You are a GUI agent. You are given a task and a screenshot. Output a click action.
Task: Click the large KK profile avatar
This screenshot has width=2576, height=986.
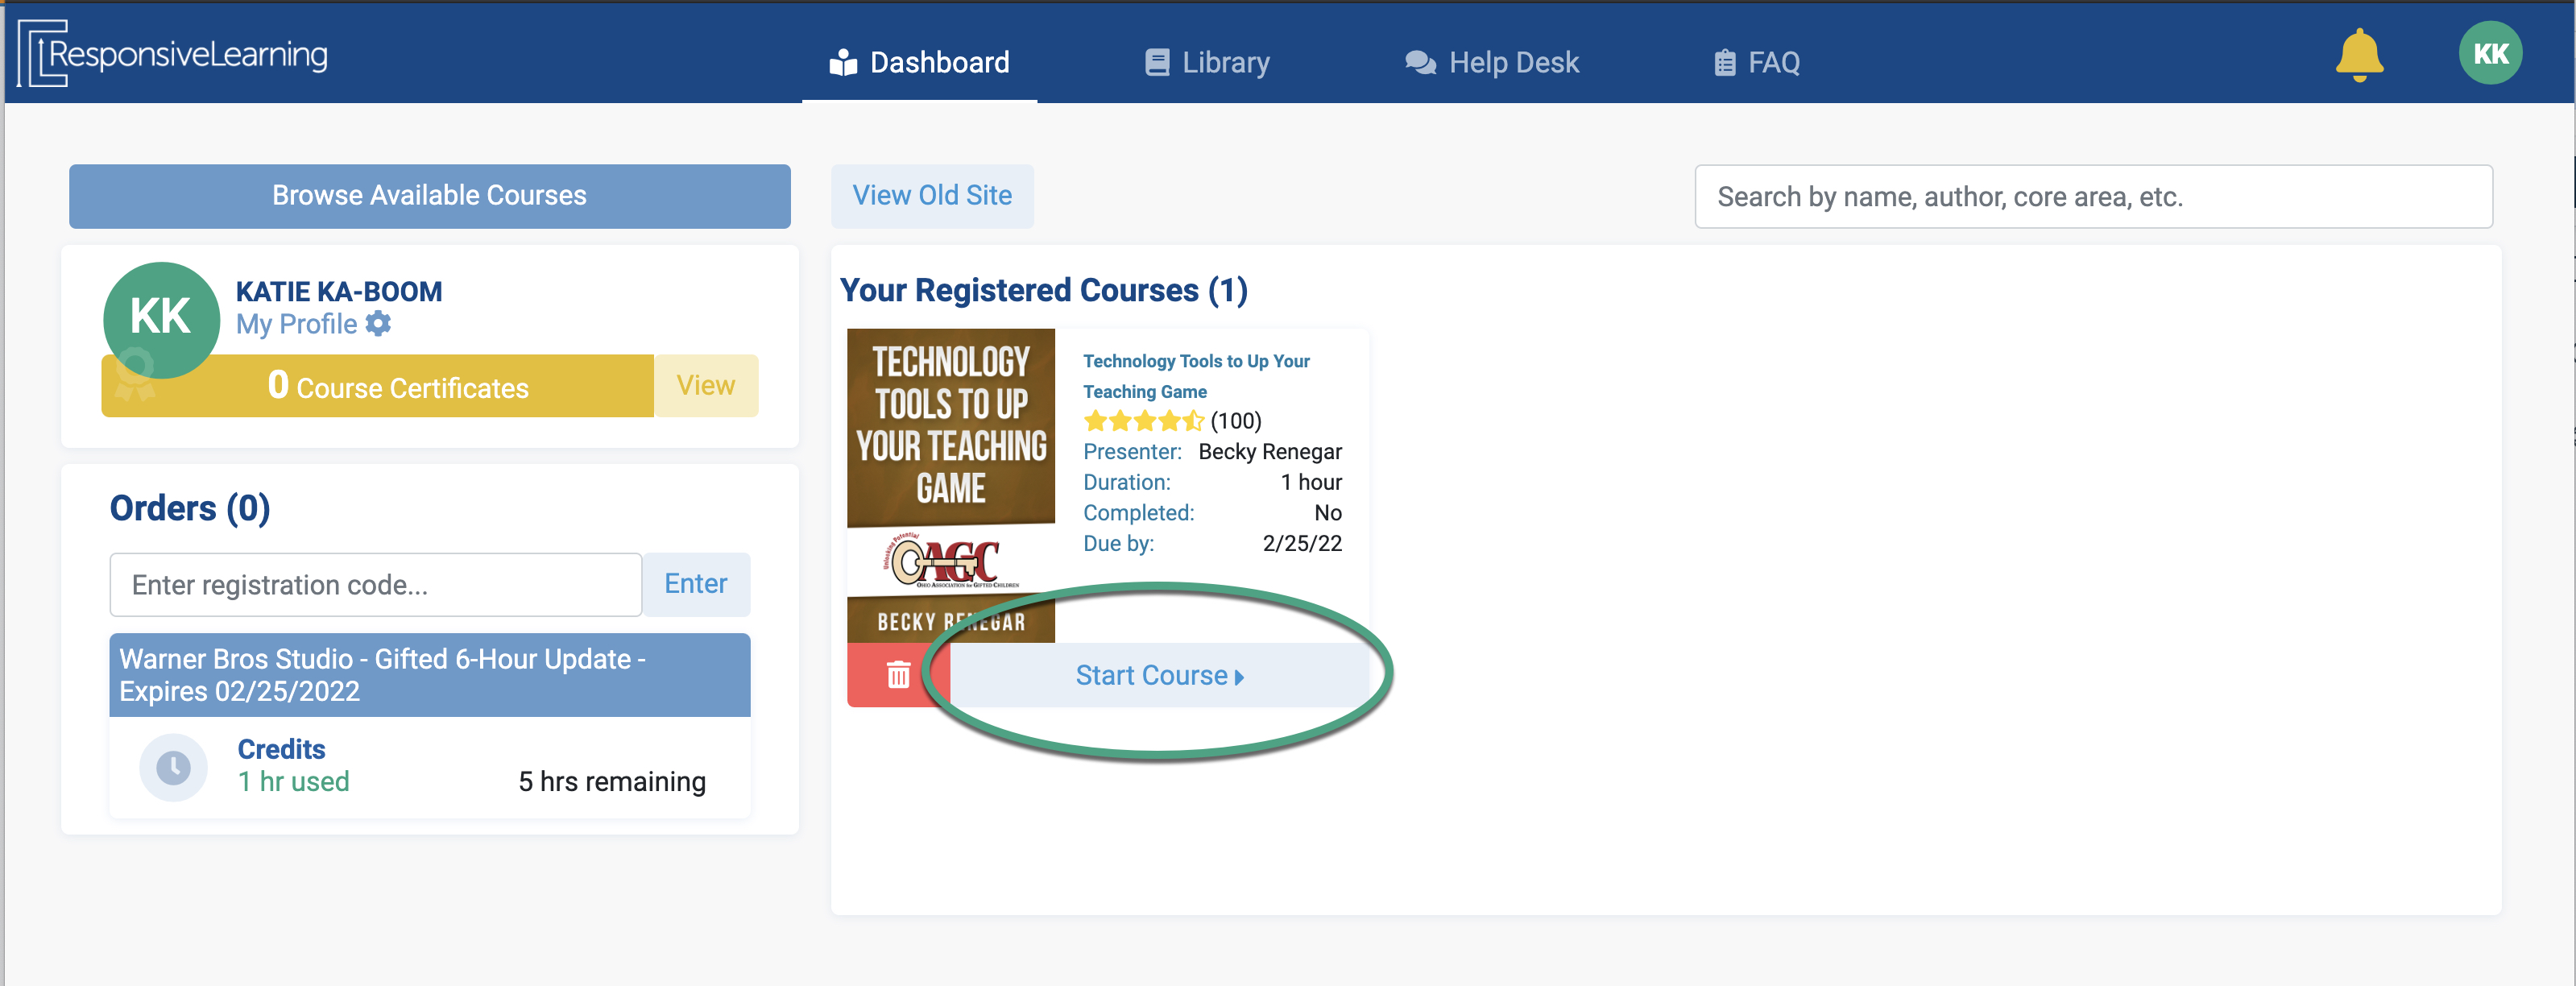161,318
